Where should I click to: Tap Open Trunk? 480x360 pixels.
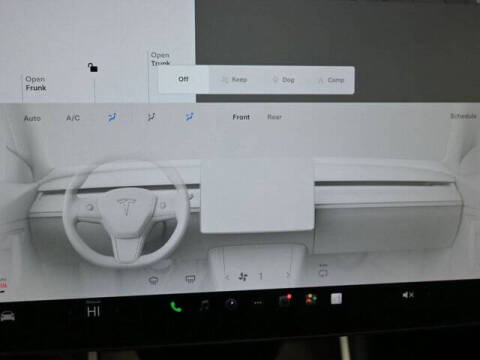point(160,59)
